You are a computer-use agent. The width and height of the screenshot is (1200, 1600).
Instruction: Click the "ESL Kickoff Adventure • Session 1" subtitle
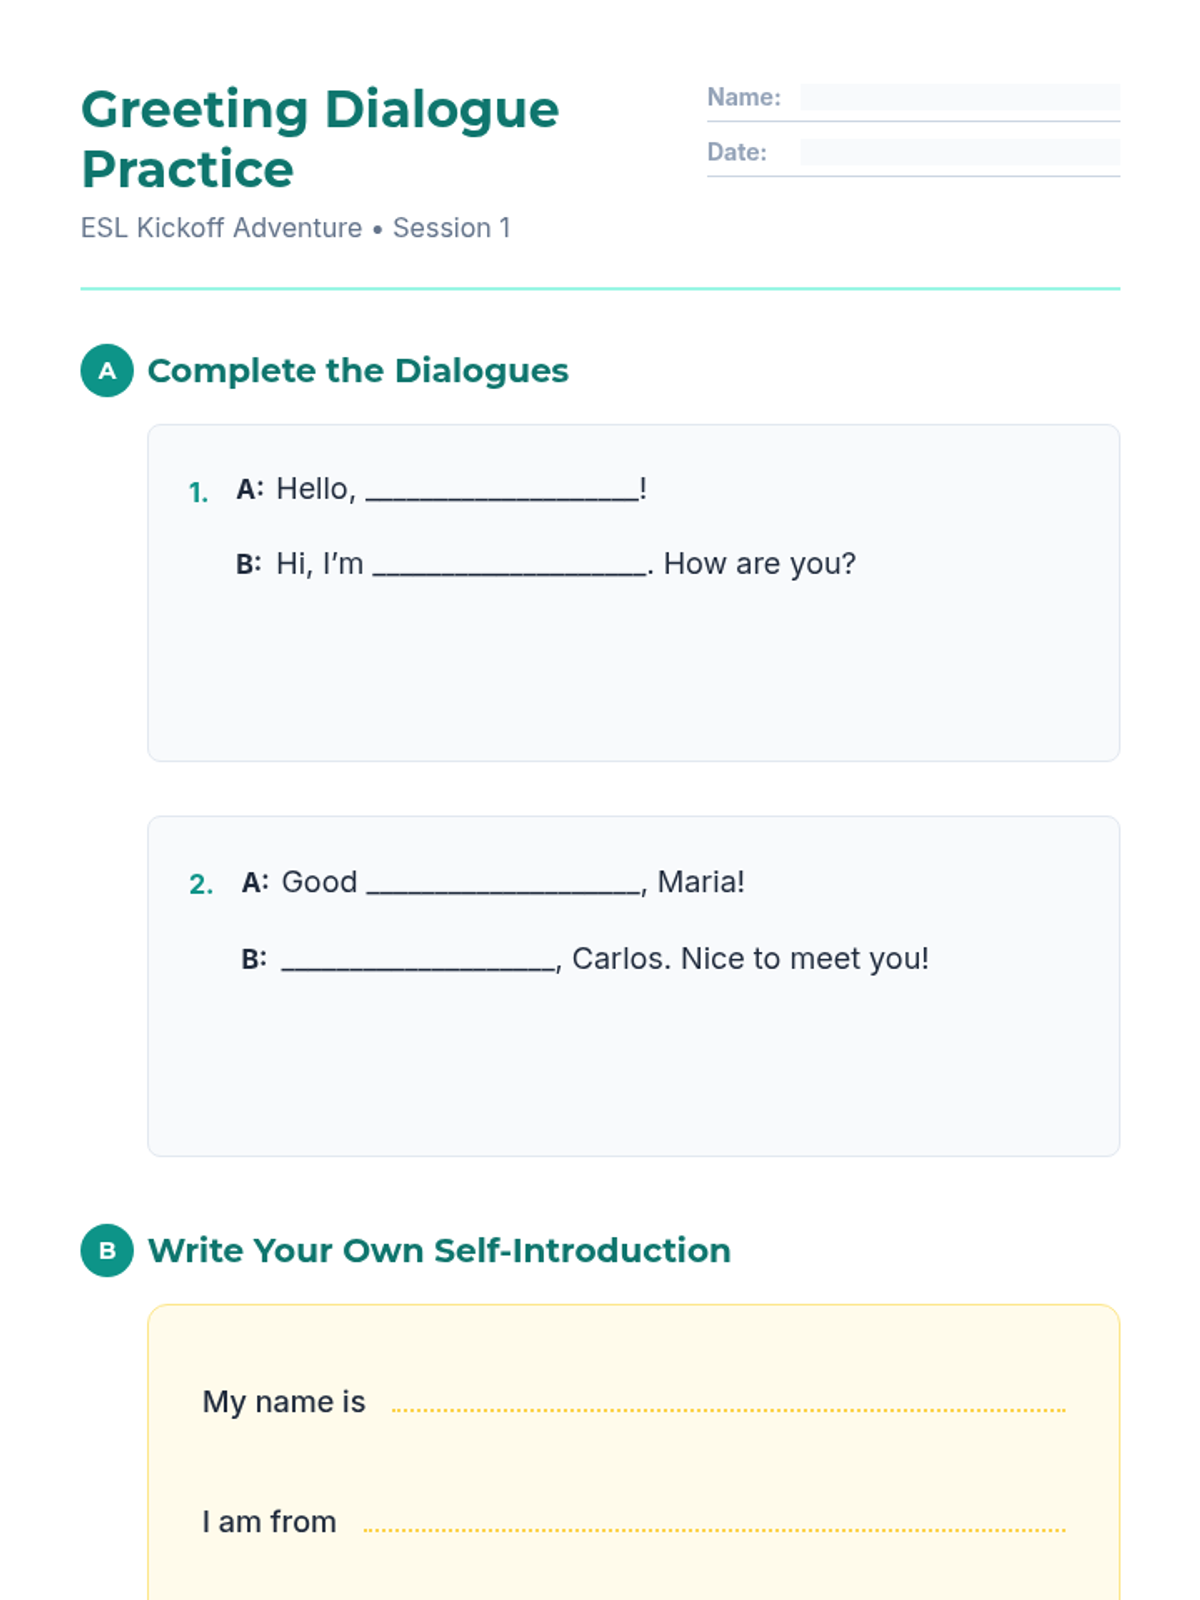tap(296, 228)
